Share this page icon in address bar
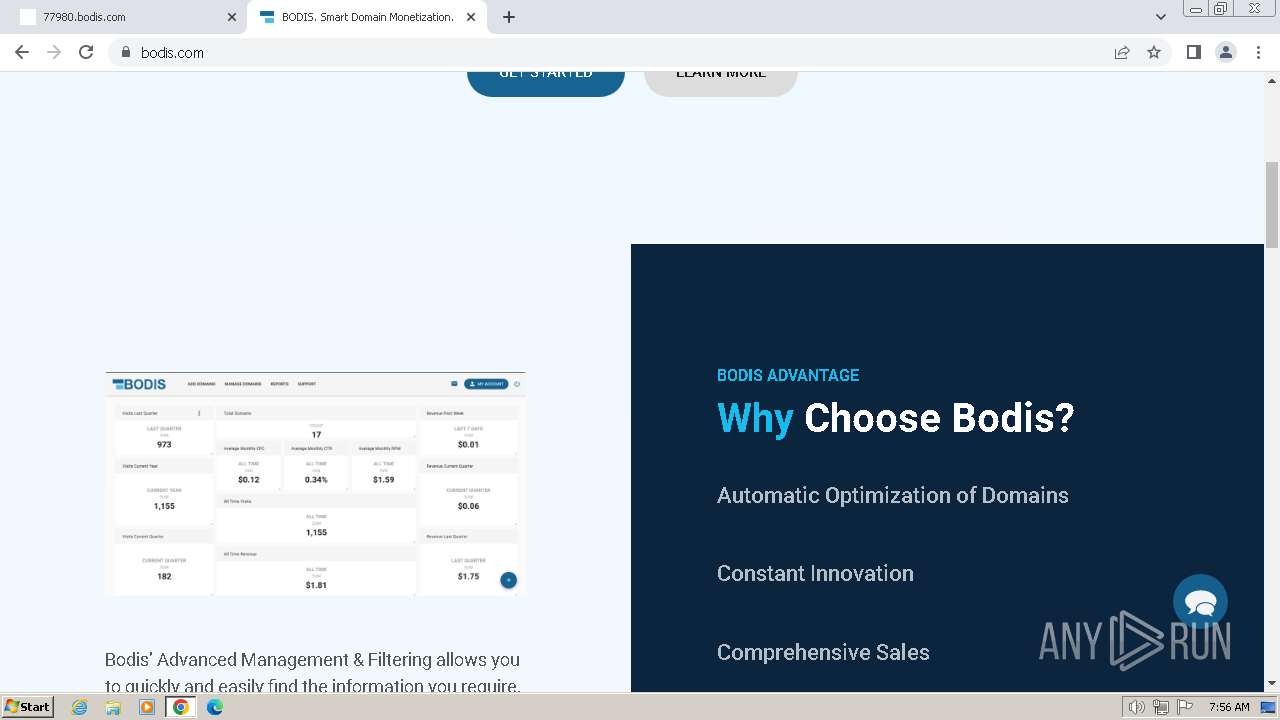Screen dimensions: 1280x720 pyautogui.click(x=1122, y=52)
